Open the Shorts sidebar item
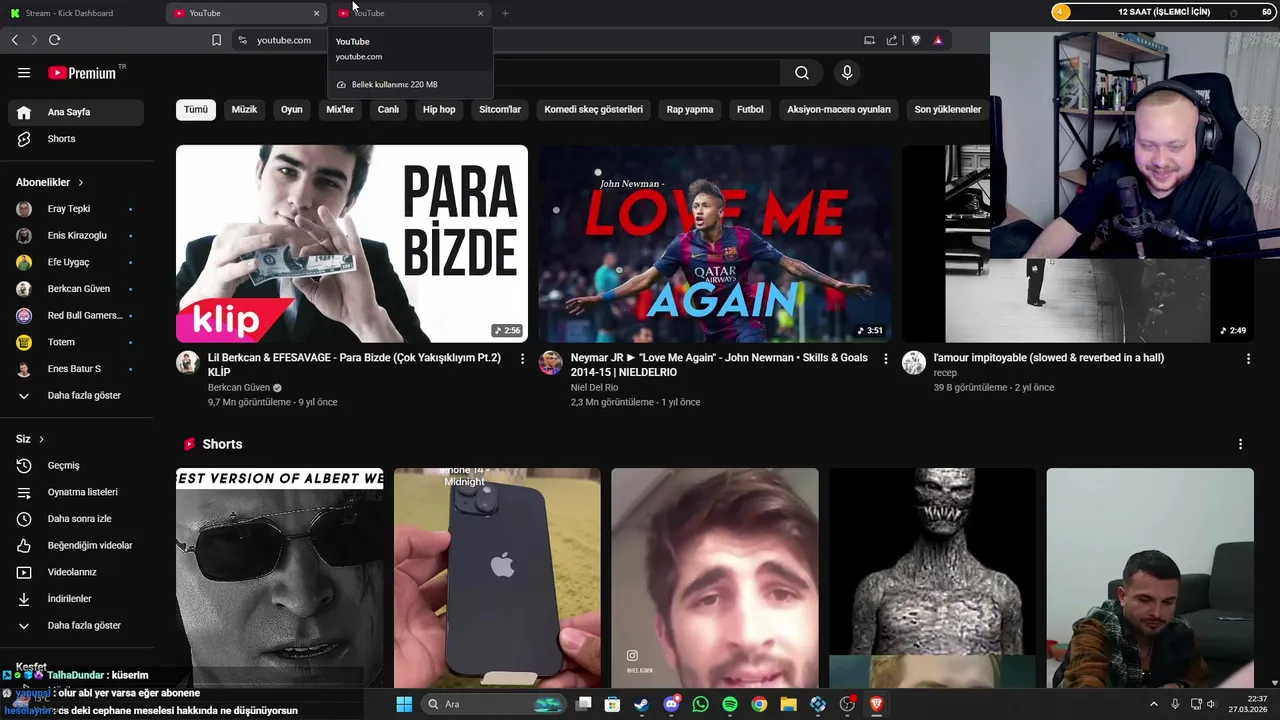Viewport: 1280px width, 720px height. [76, 139]
